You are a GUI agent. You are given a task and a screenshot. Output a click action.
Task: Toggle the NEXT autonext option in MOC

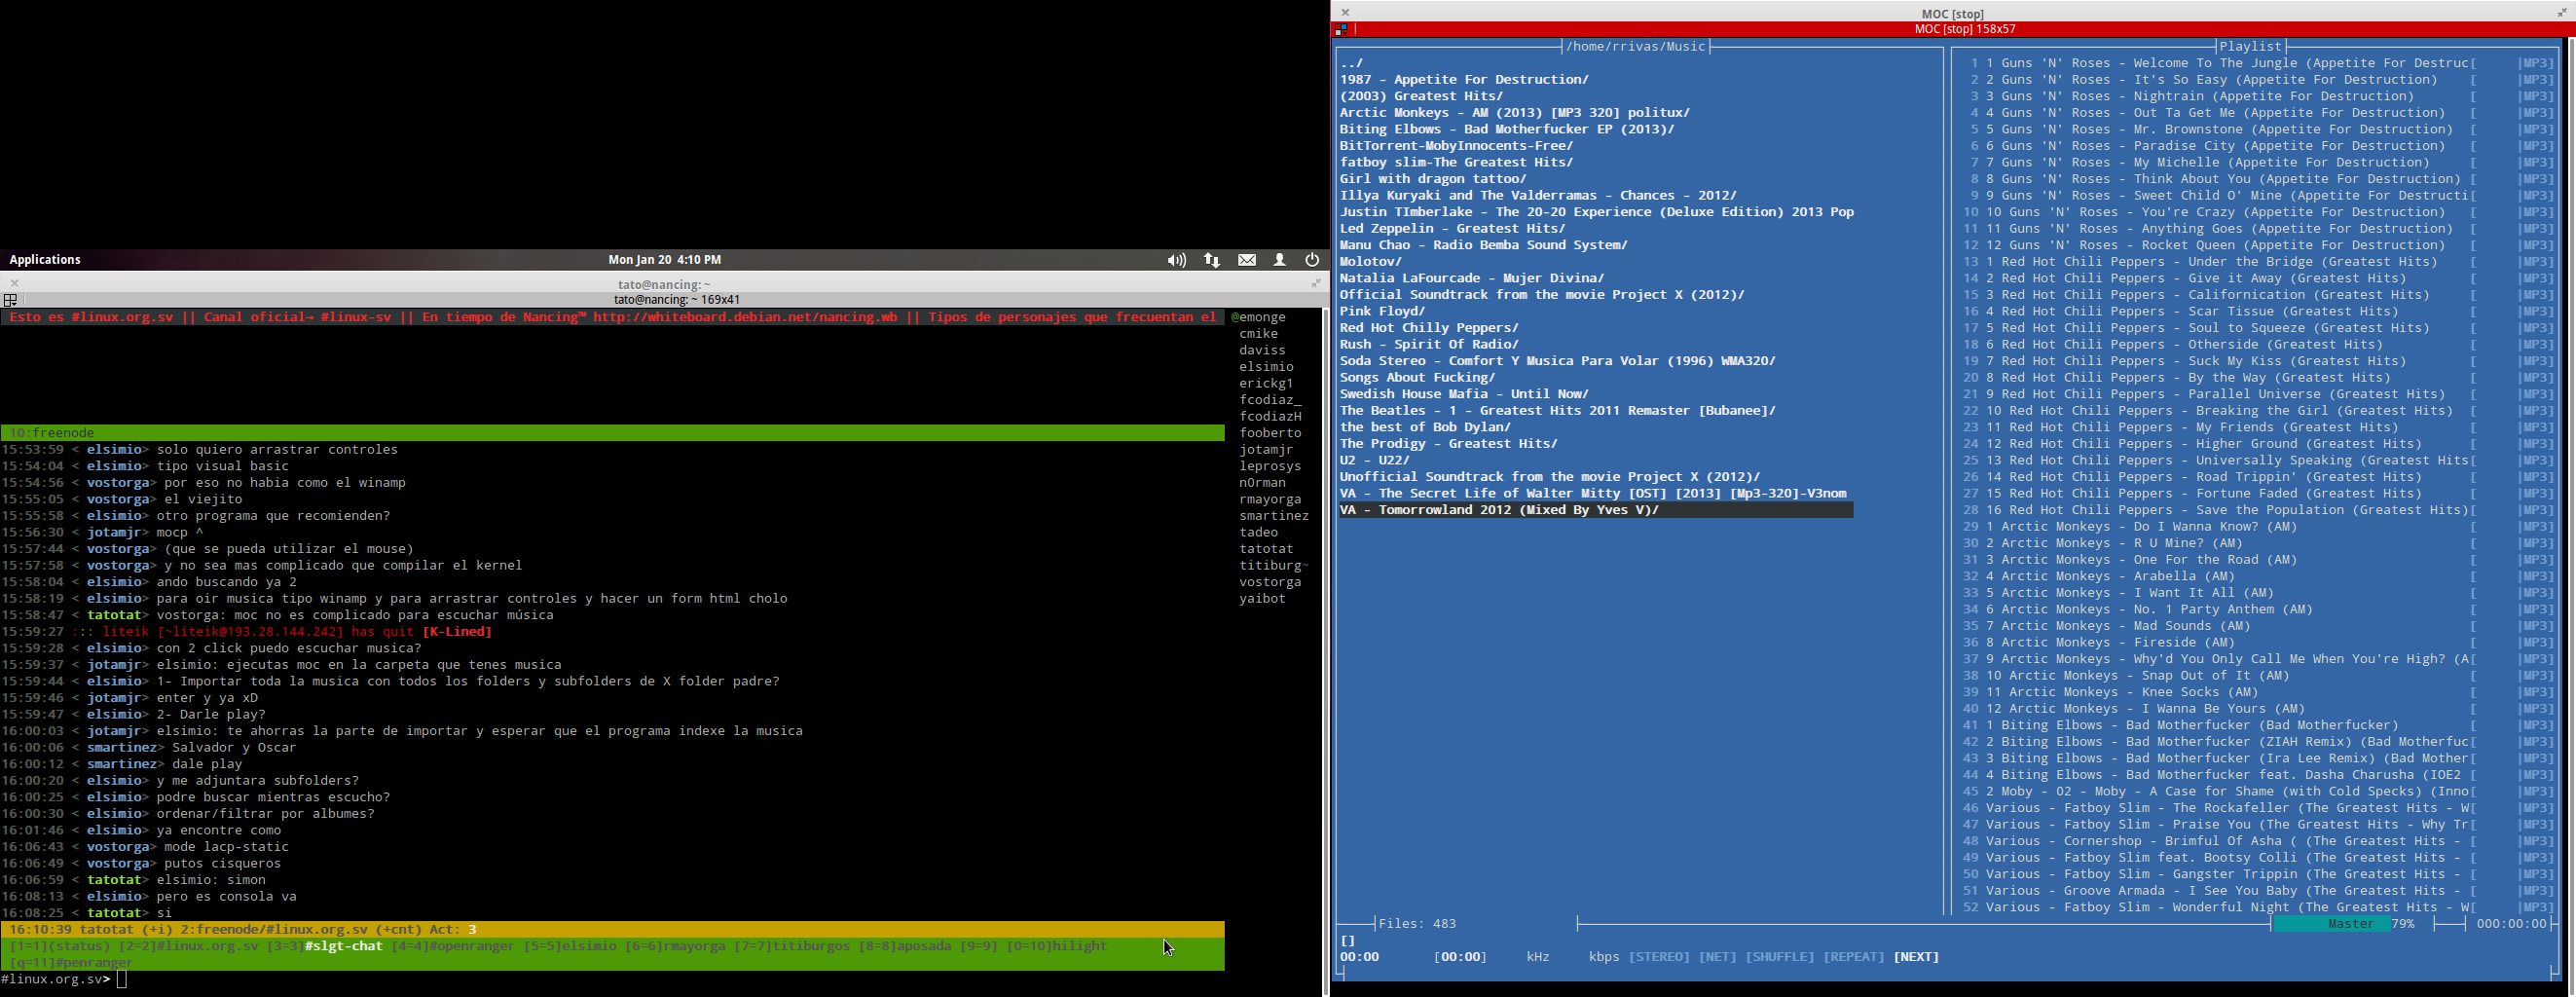[x=1916, y=957]
